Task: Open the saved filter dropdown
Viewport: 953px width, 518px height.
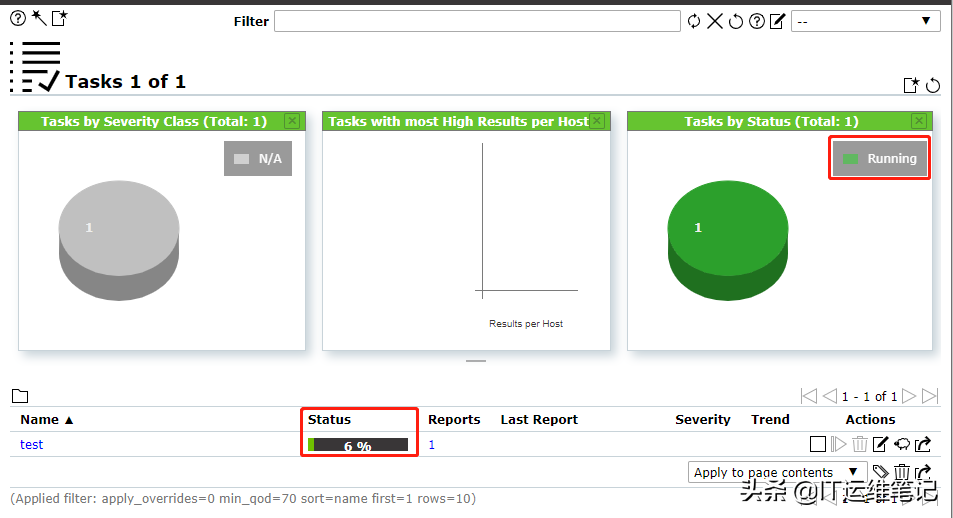Action: pyautogui.click(x=865, y=21)
